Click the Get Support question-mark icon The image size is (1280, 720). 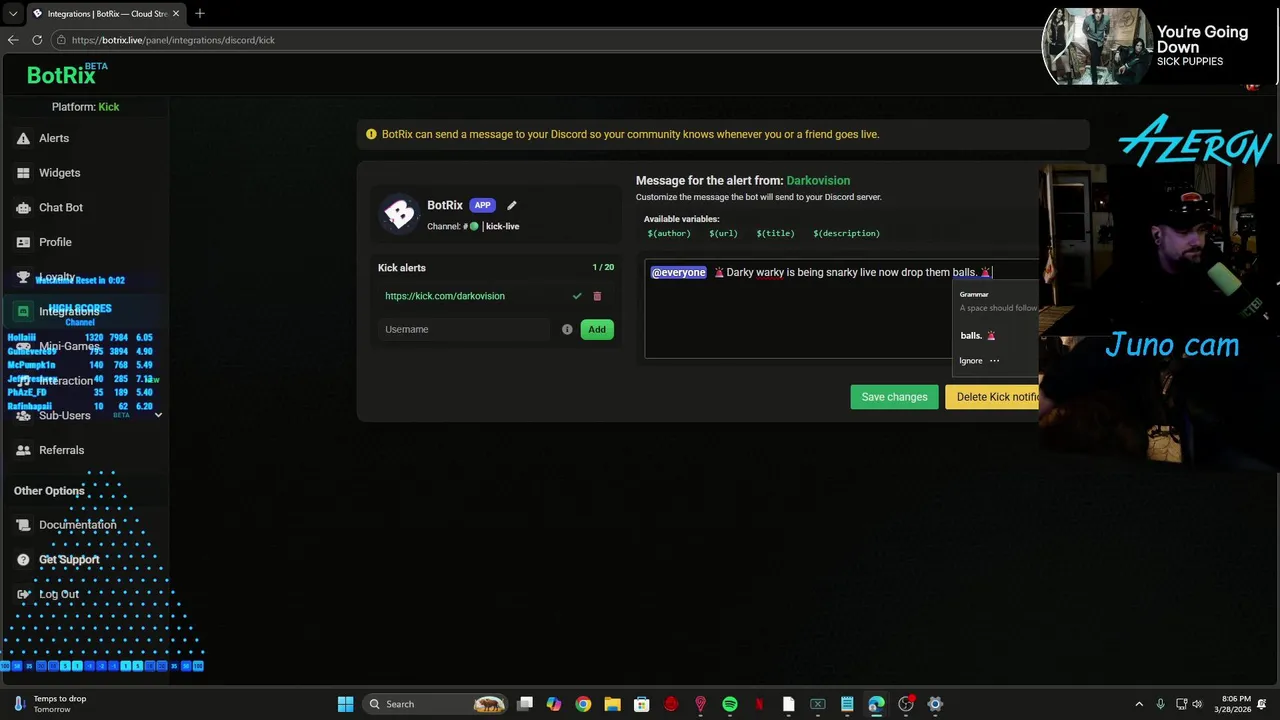(x=23, y=559)
